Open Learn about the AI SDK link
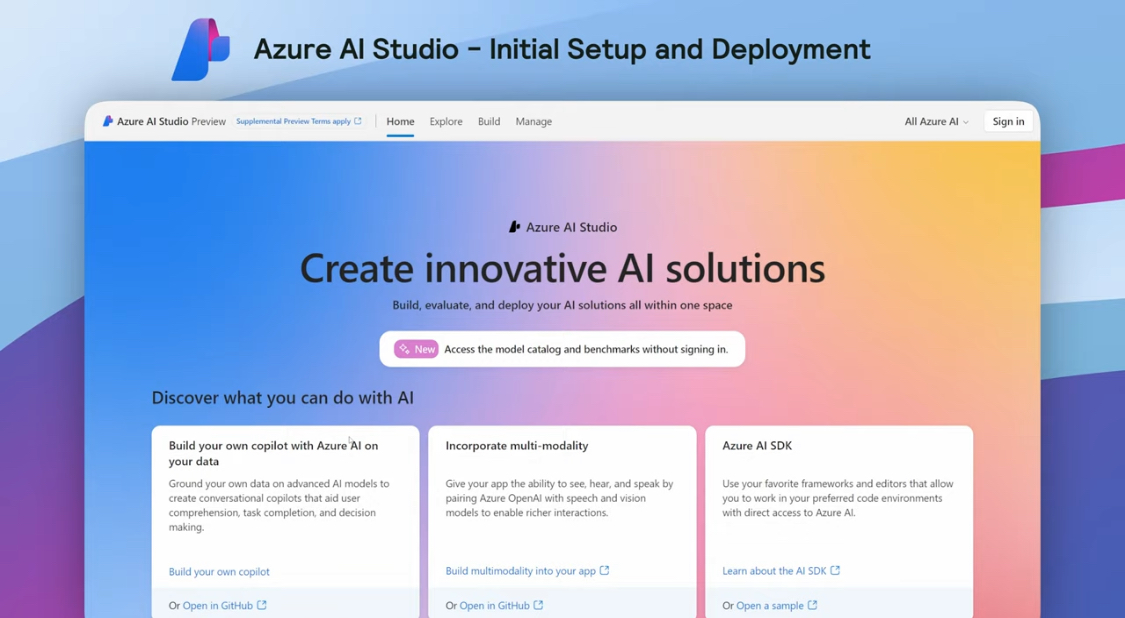Screen dimensions: 1125x618 coord(774,571)
